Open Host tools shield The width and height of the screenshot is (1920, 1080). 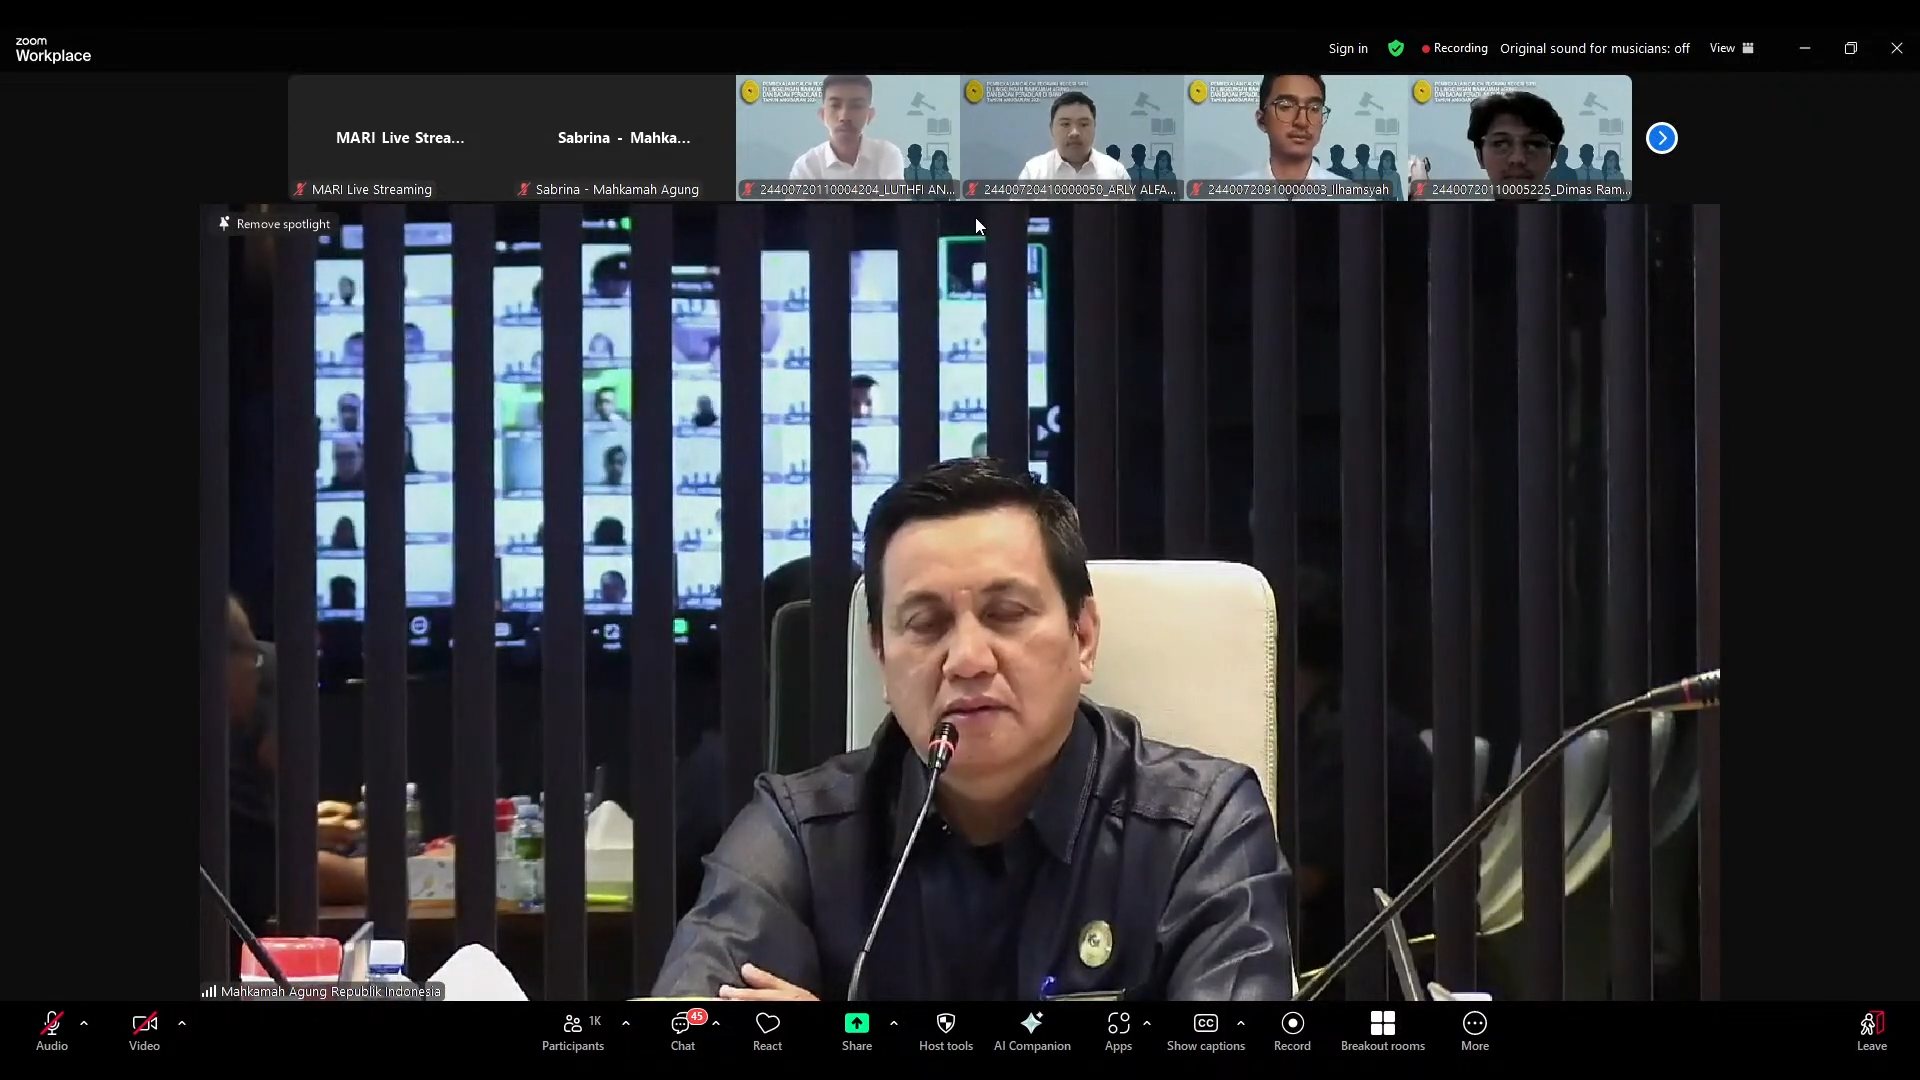click(945, 1031)
